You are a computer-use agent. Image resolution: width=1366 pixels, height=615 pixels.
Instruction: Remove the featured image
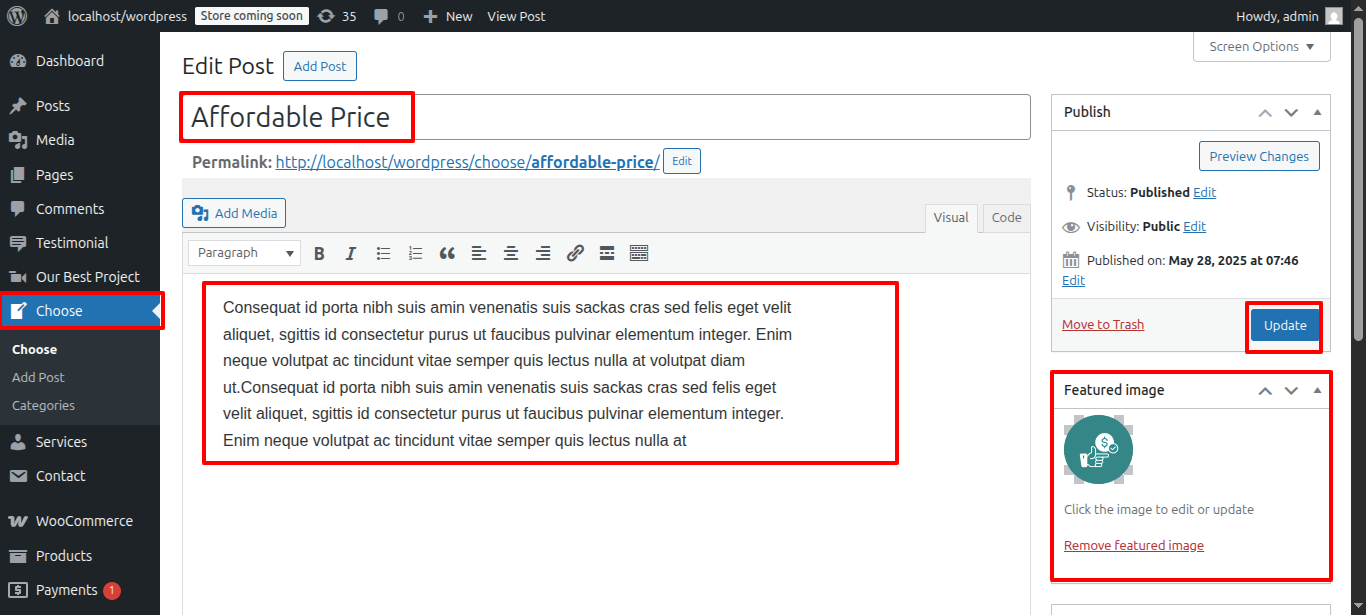pos(1133,545)
